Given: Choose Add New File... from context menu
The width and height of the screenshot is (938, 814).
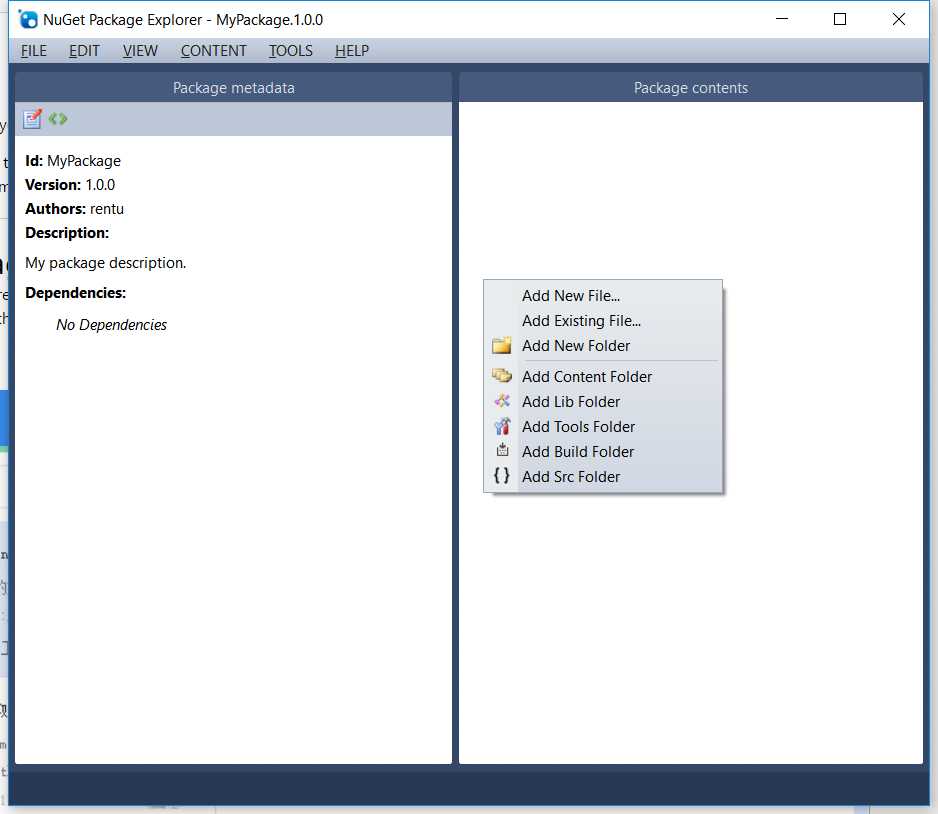Looking at the screenshot, I should coord(603,295).
